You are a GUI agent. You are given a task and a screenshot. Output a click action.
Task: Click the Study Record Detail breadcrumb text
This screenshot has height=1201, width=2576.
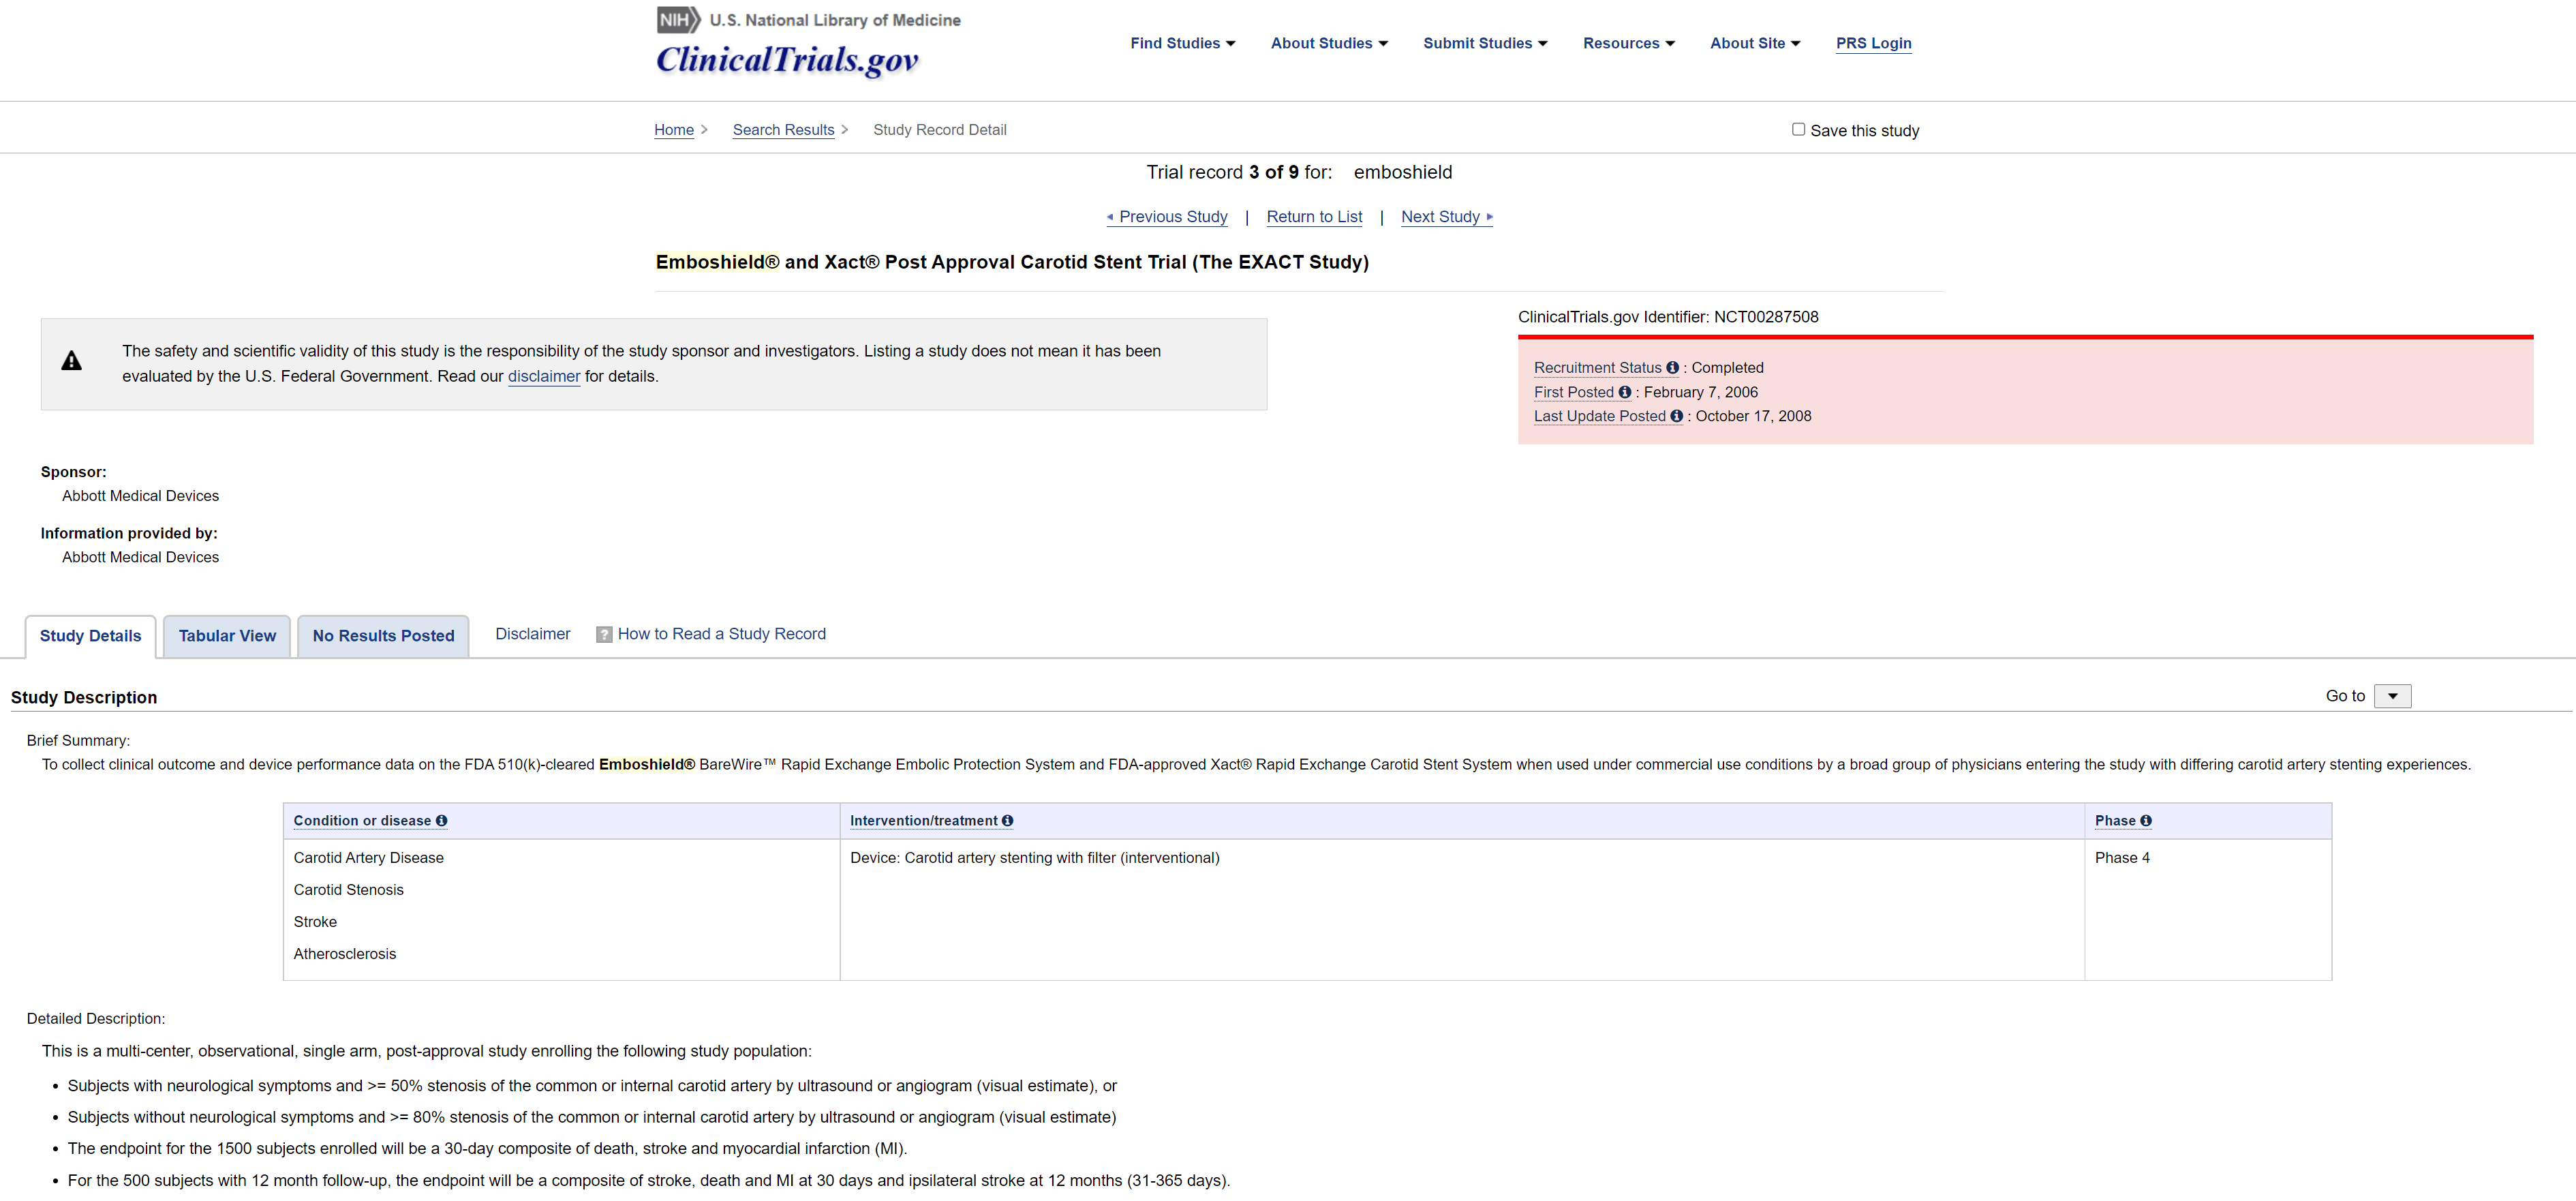click(x=940, y=130)
